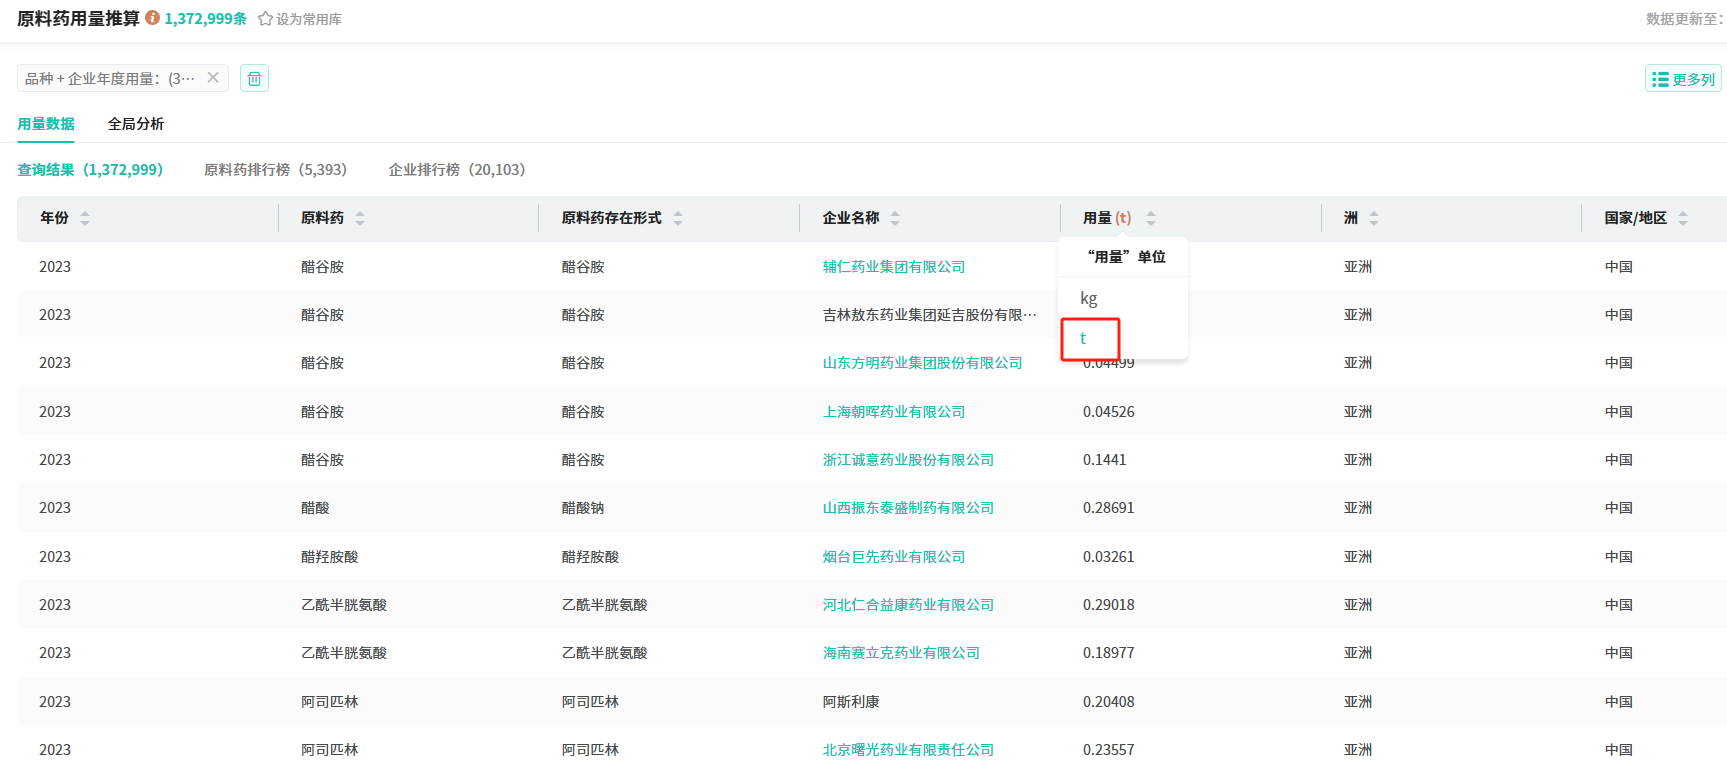
Task: Click the trash icon to clear filters
Action: (254, 78)
